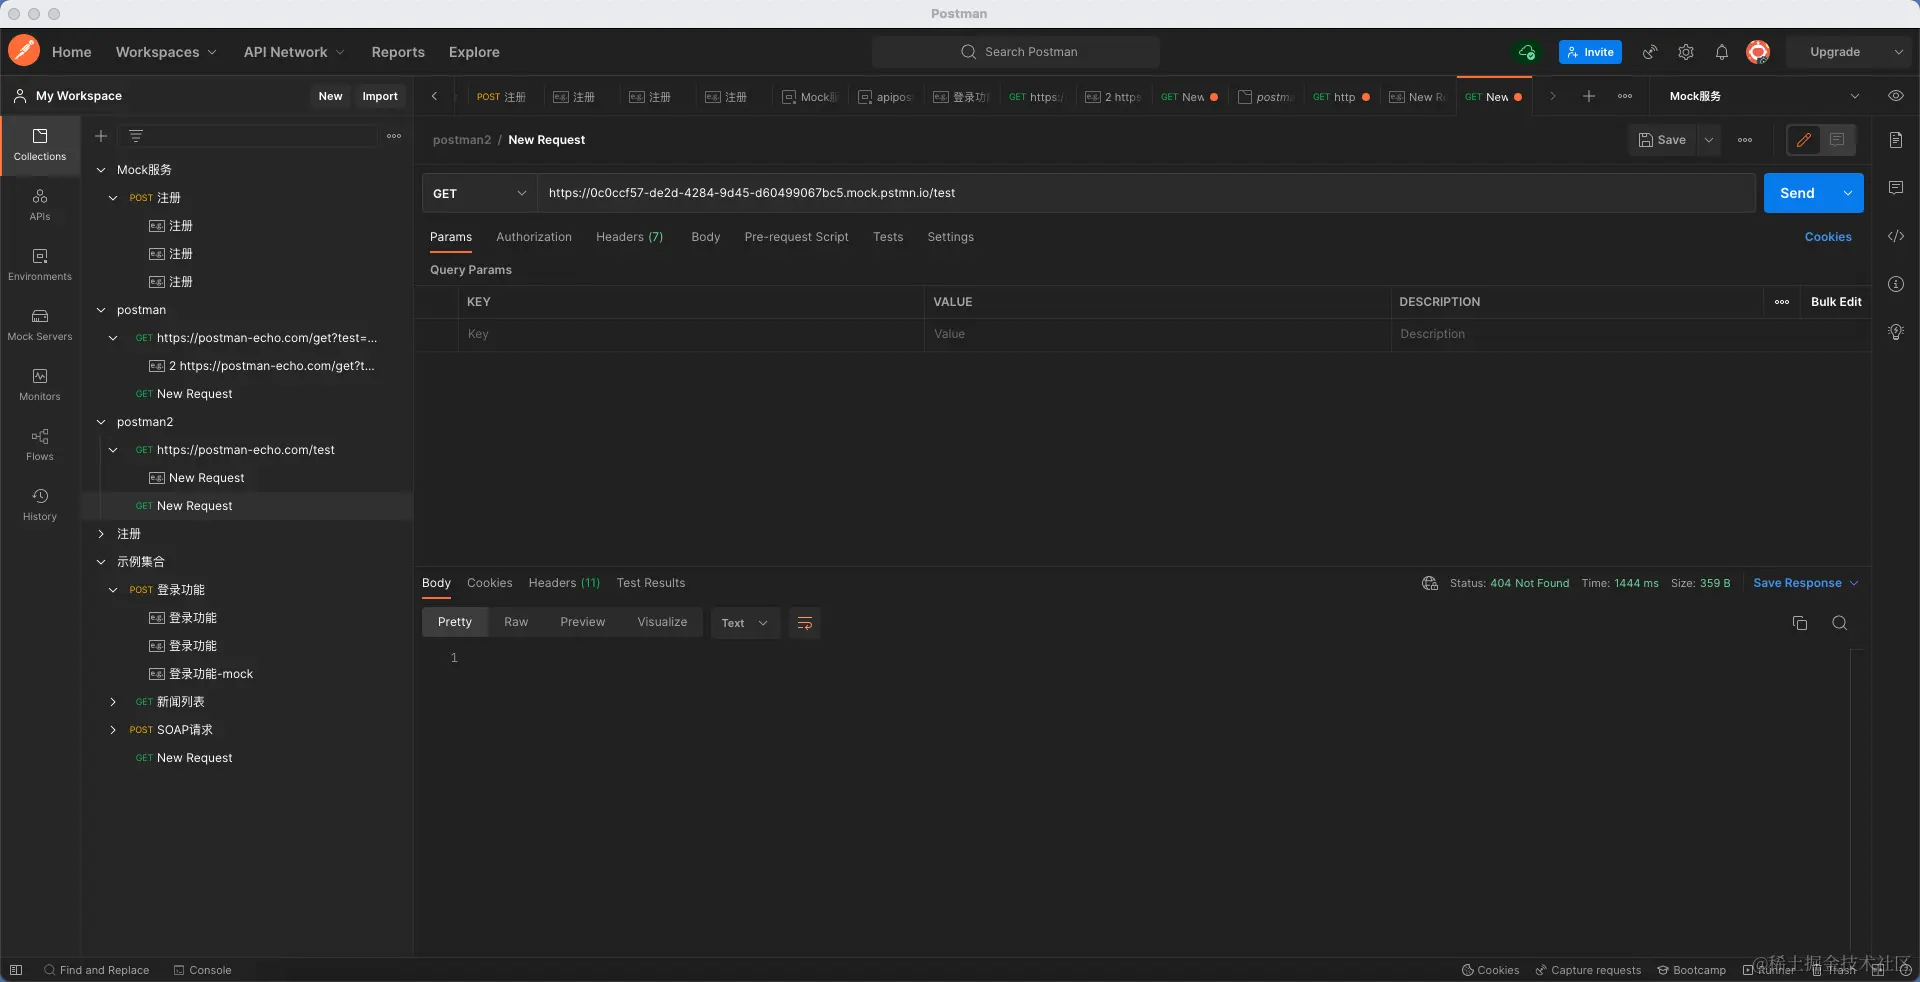Open the HTTP method GET dropdown
Viewport: 1920px width, 982px height.
tap(479, 193)
